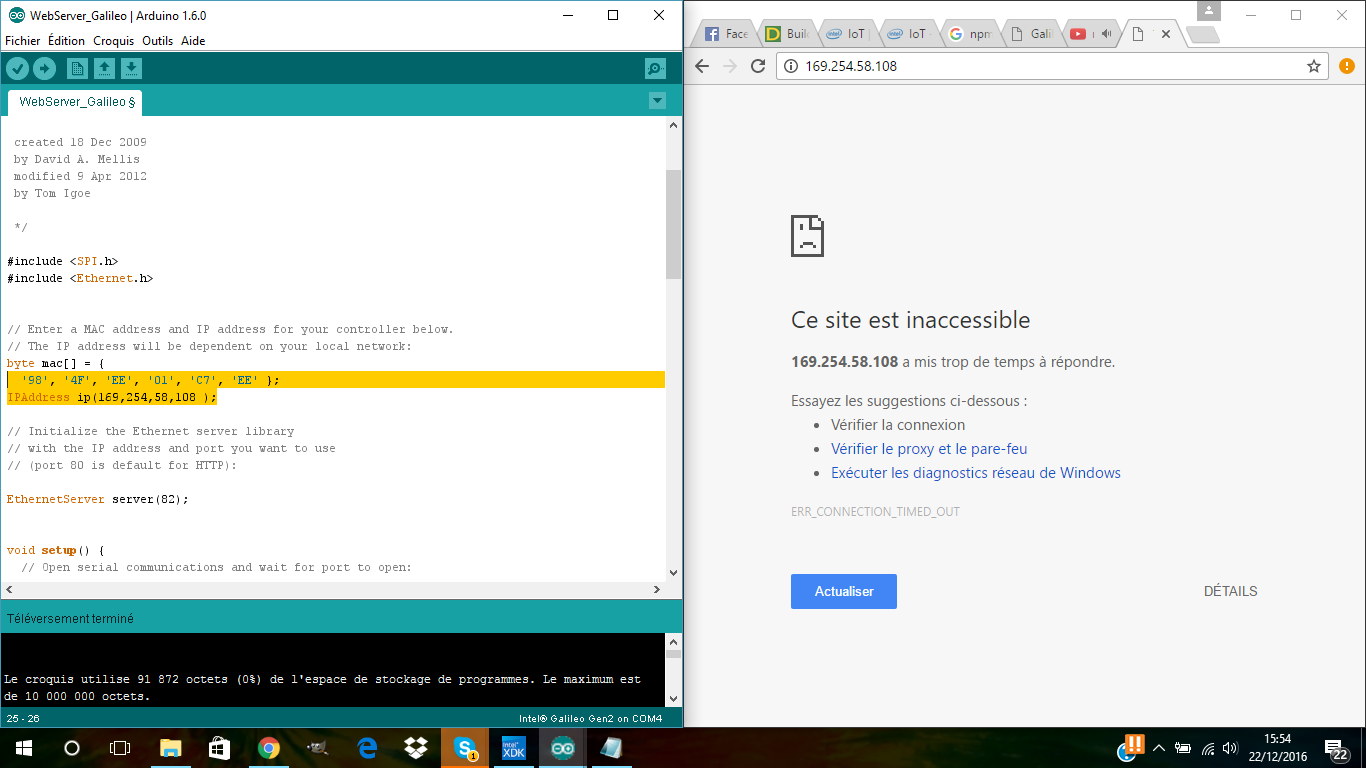Screen dimensions: 1366x768
Task: Show hidden system tray icons chevron
Action: (1159, 748)
